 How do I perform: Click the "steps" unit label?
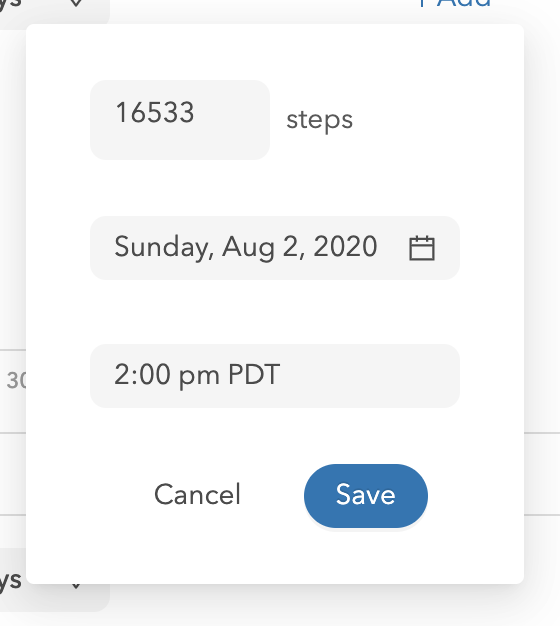[320, 120]
